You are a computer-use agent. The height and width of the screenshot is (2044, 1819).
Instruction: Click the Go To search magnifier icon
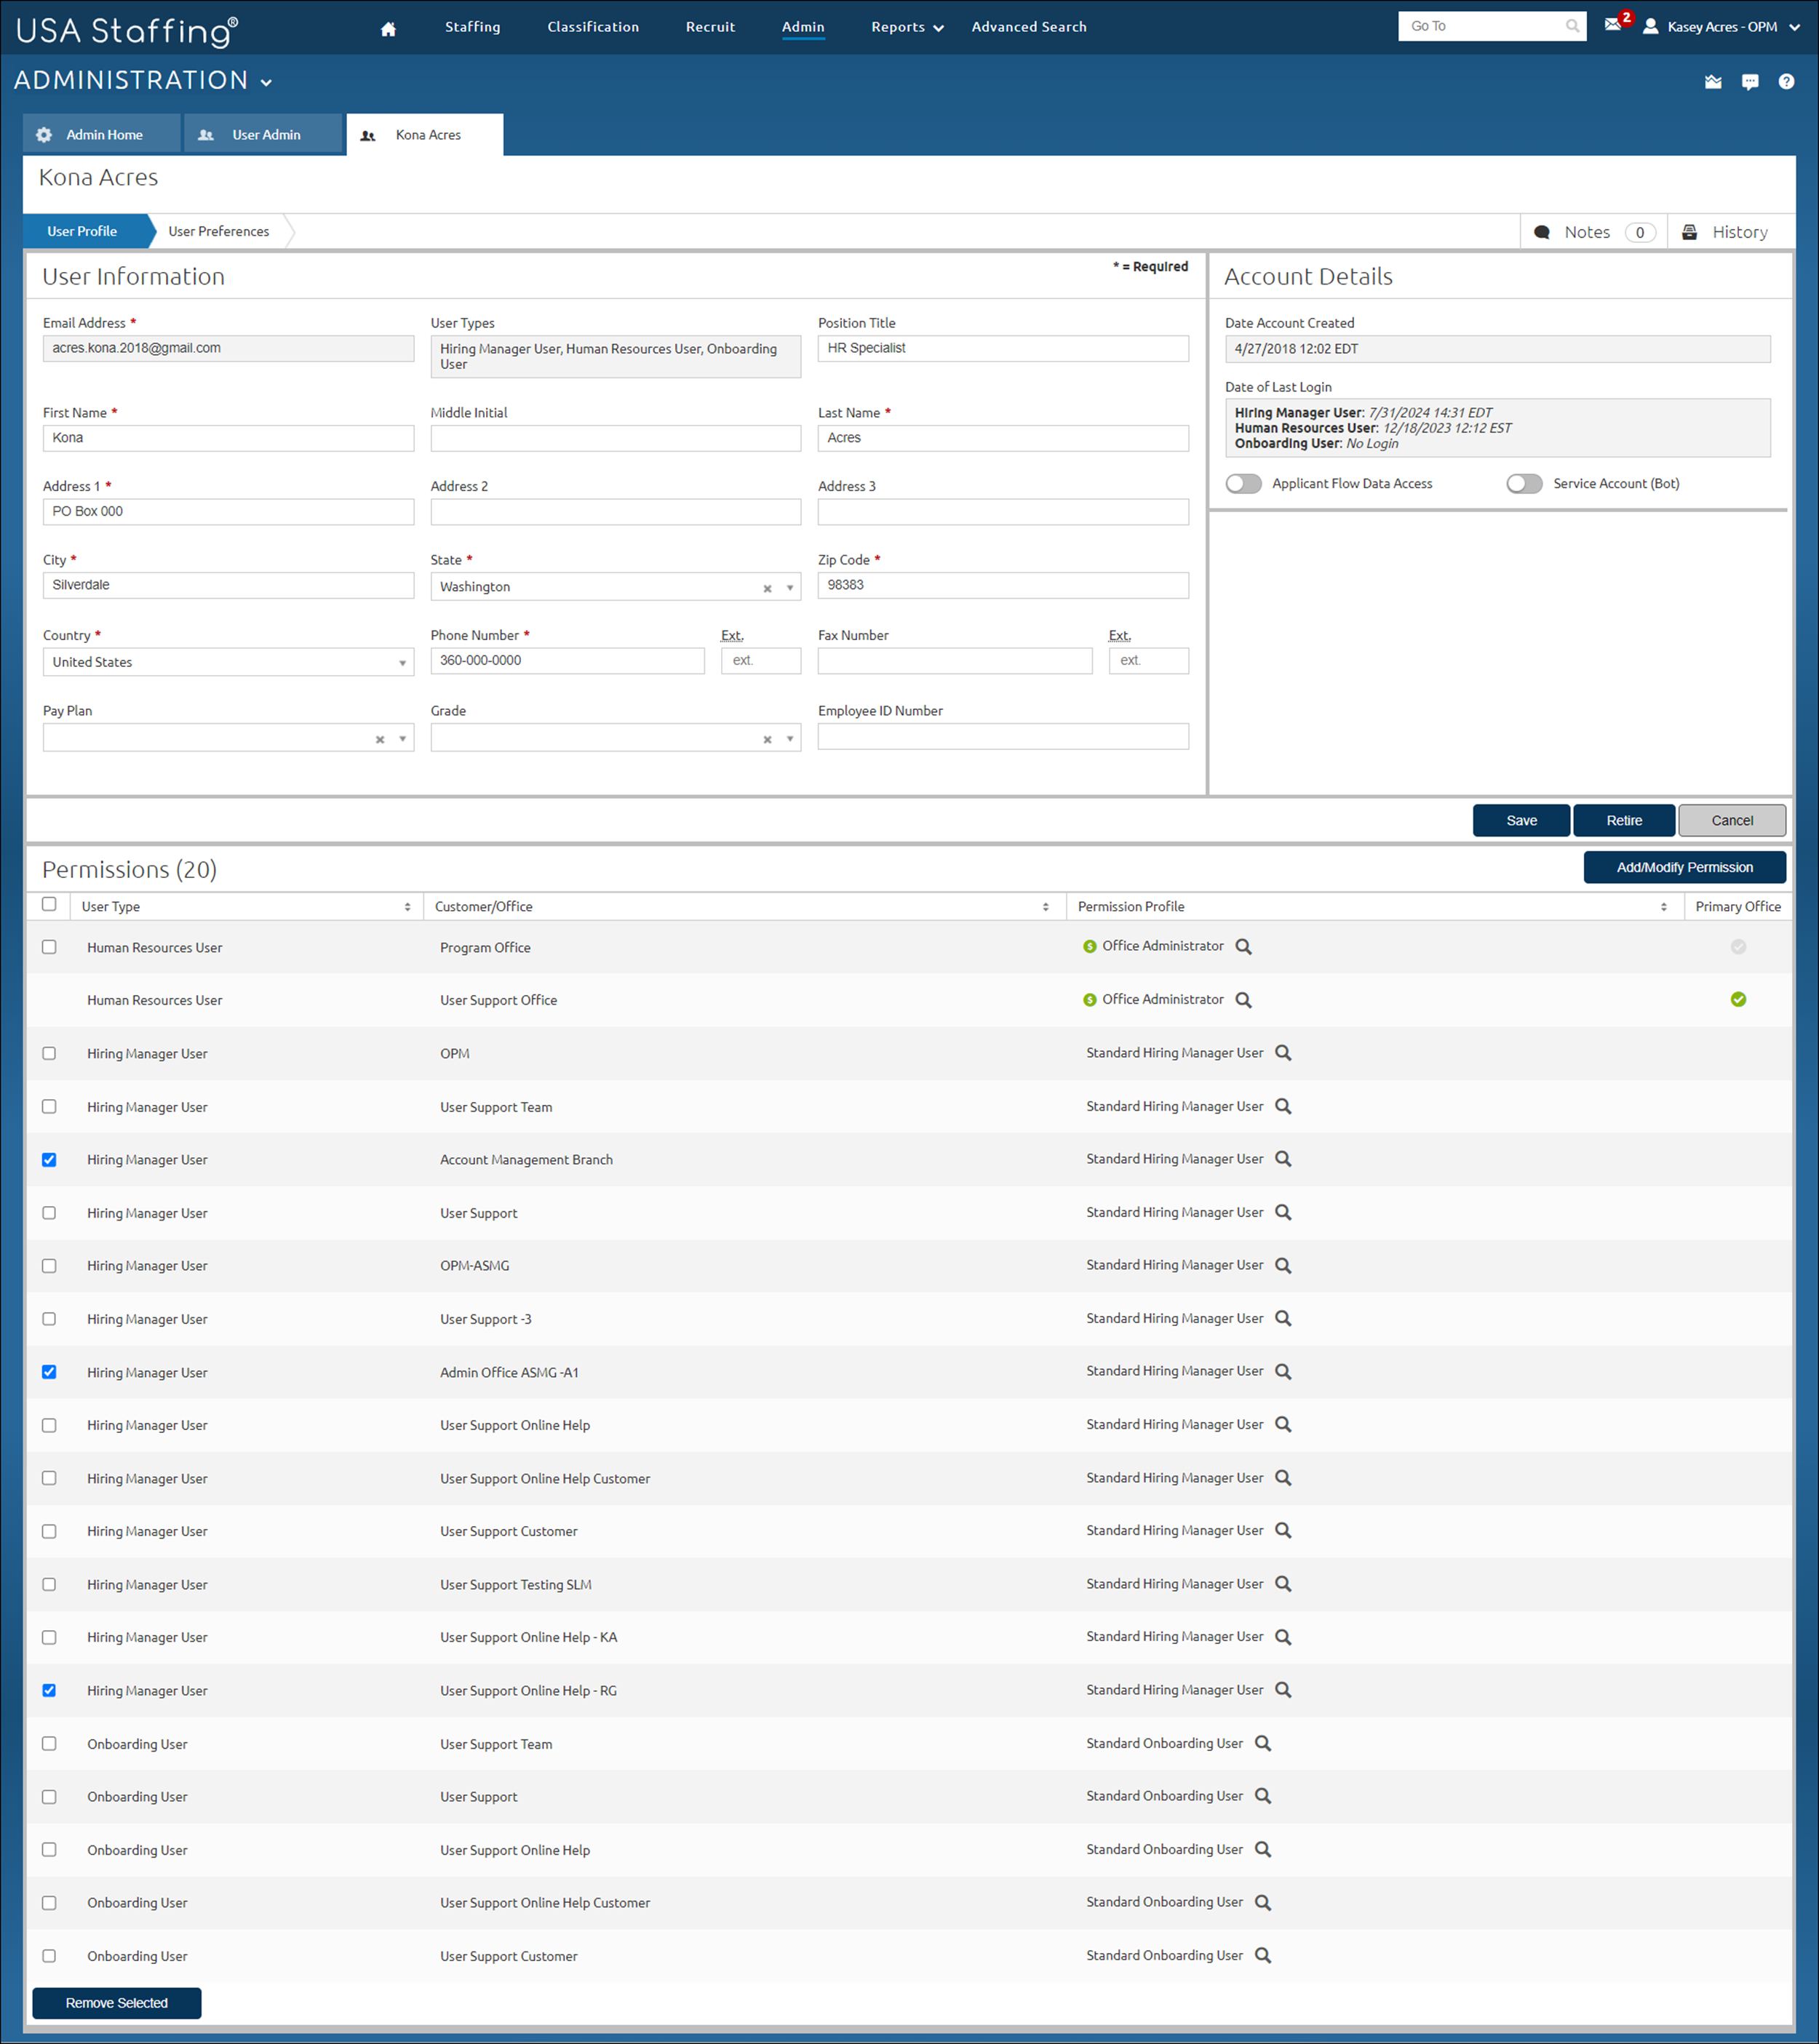pos(1572,27)
